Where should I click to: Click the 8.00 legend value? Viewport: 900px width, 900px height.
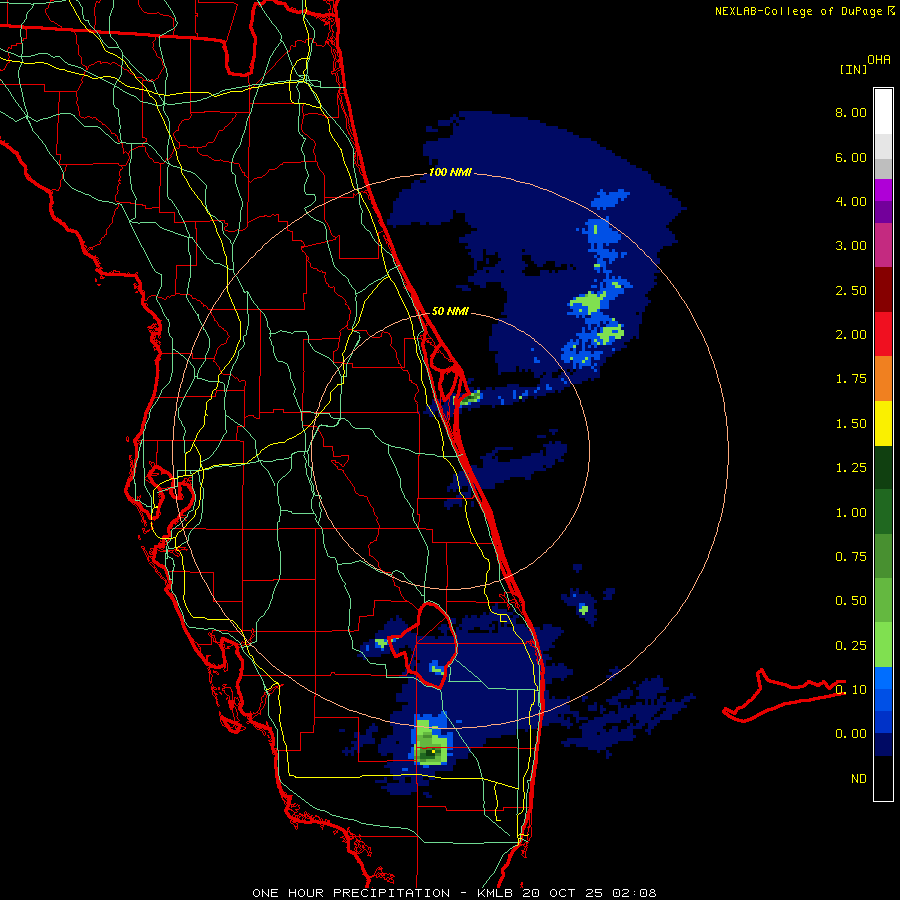pos(851,112)
